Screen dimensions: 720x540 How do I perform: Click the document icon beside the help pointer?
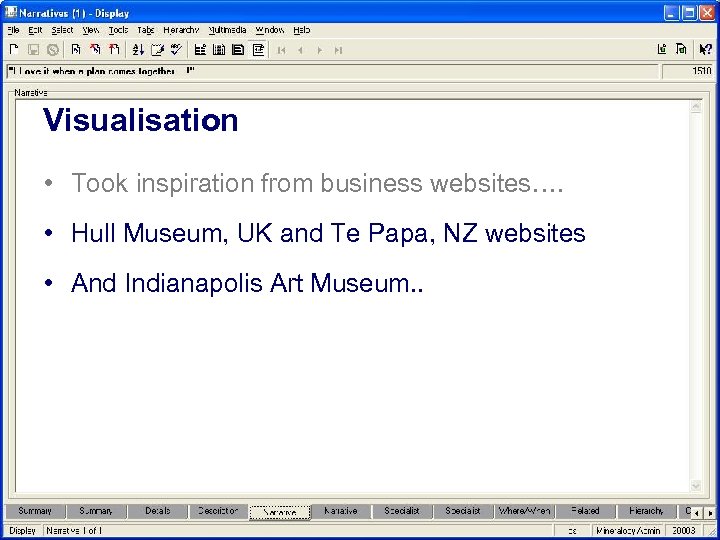681,49
